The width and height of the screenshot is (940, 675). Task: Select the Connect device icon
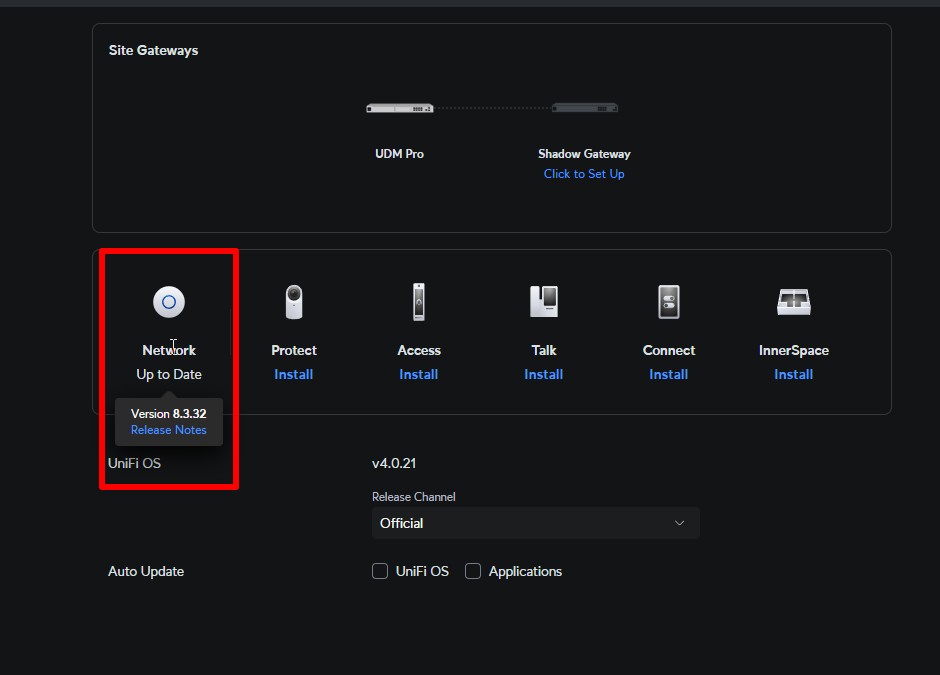pyautogui.click(x=669, y=302)
